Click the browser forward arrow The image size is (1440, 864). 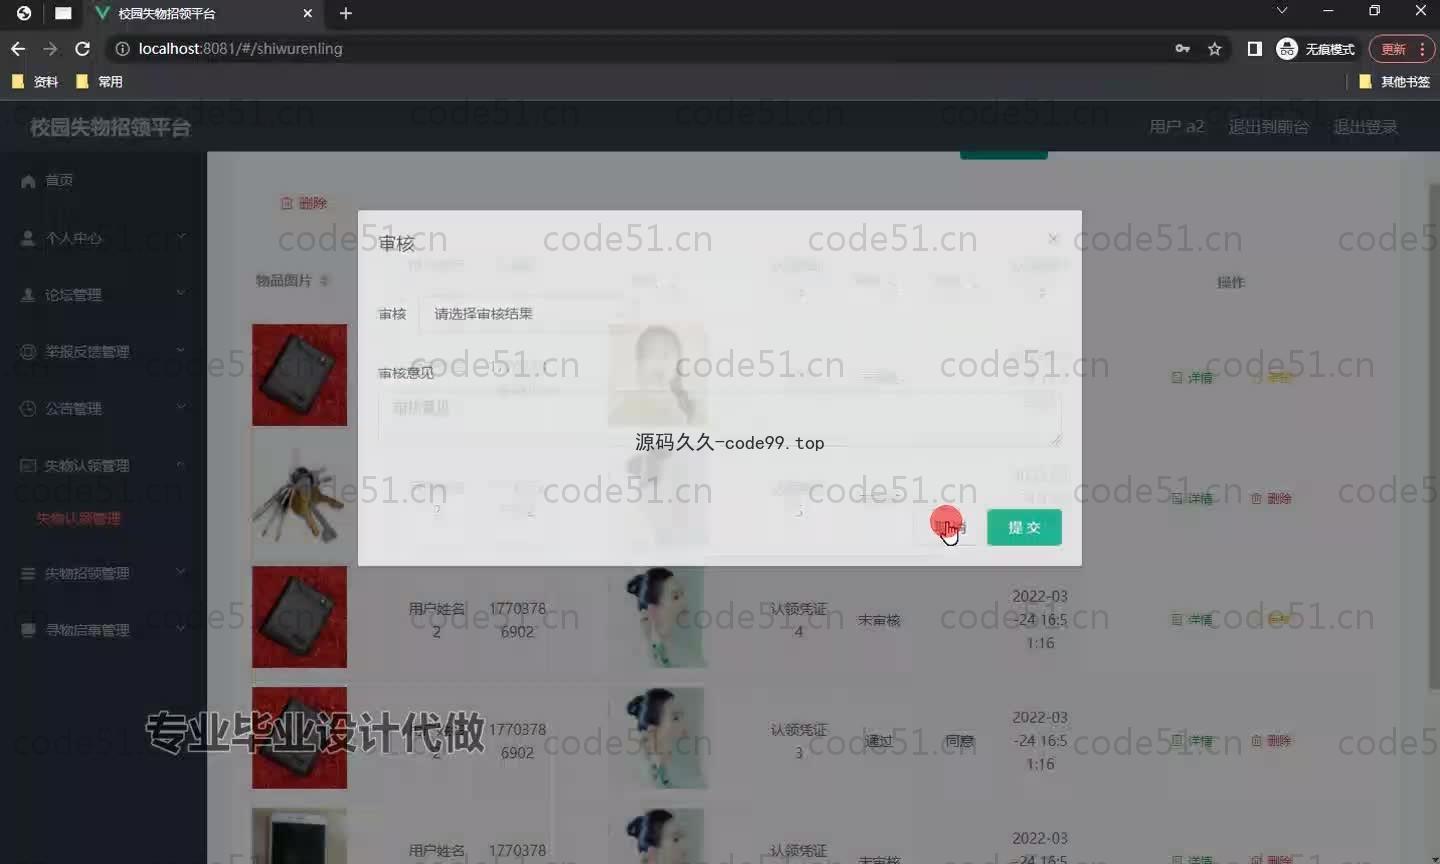pos(50,48)
